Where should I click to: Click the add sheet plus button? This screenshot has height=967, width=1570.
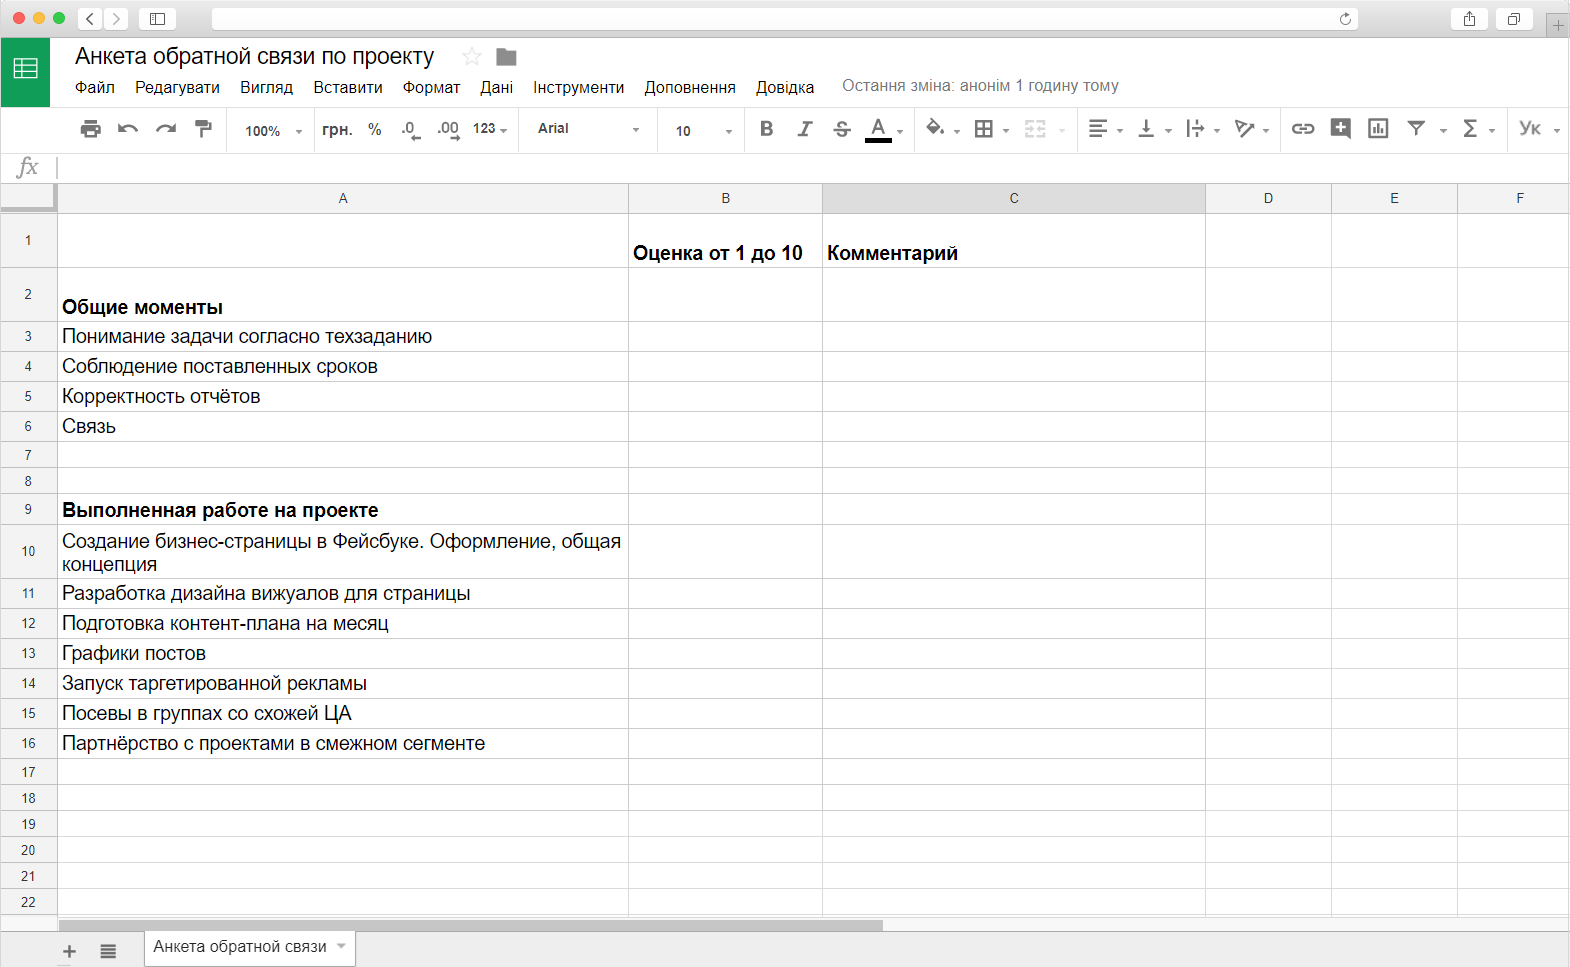coord(69,951)
